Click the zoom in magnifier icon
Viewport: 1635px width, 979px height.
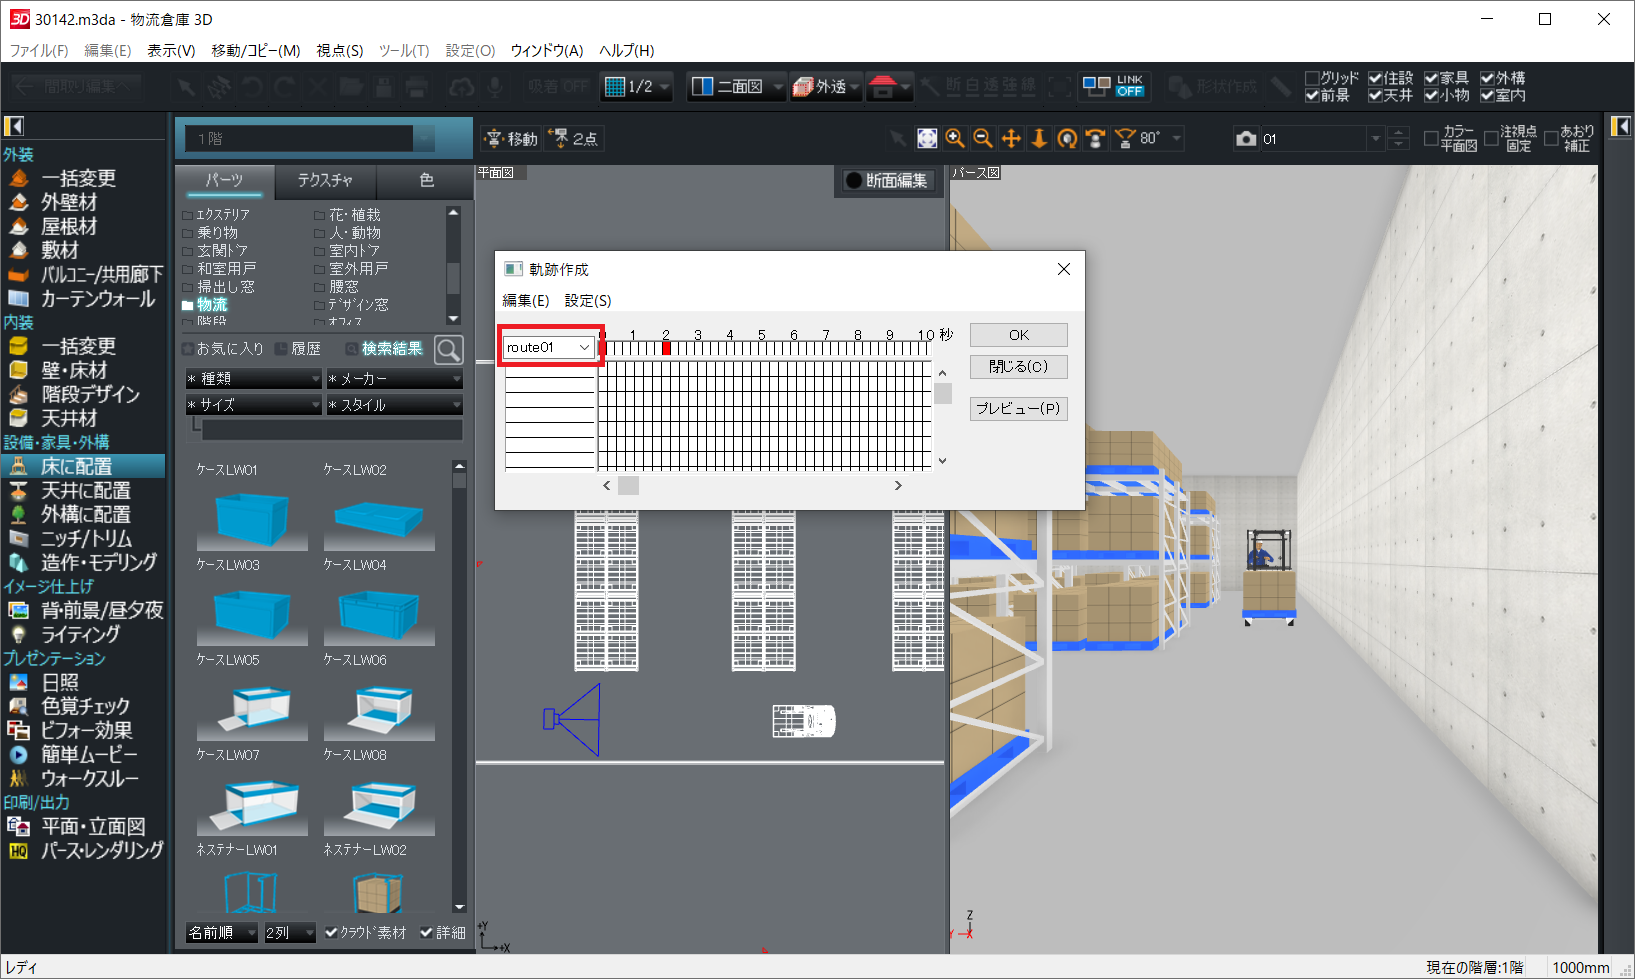[955, 139]
